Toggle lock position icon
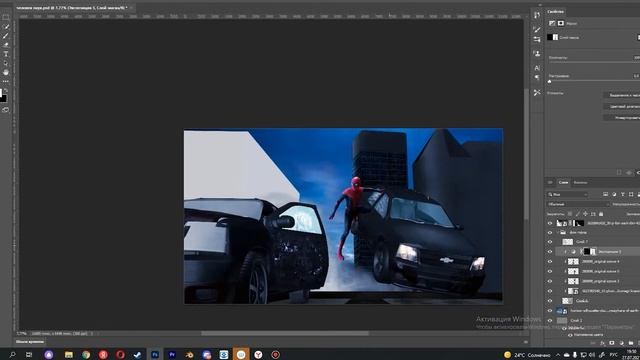Screen dimensions: 640x360 pyautogui.click(x=585, y=213)
